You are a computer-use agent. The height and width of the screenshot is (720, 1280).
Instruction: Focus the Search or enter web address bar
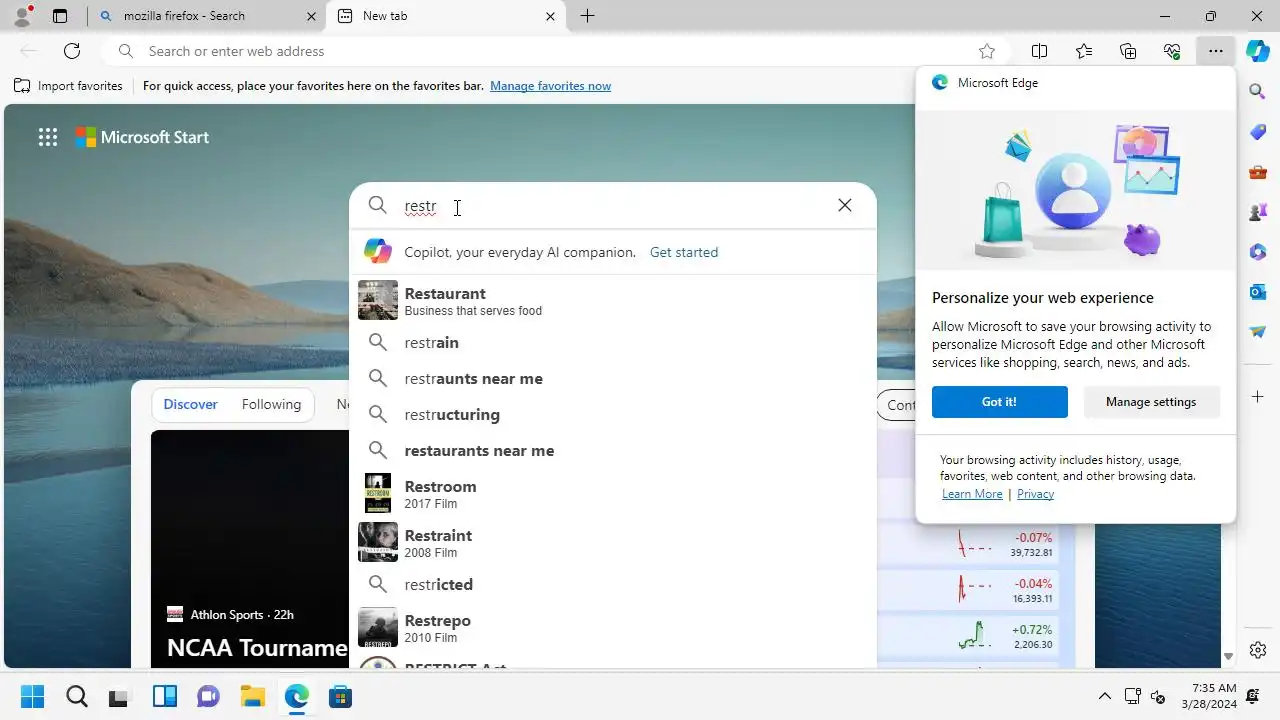[x=555, y=51]
